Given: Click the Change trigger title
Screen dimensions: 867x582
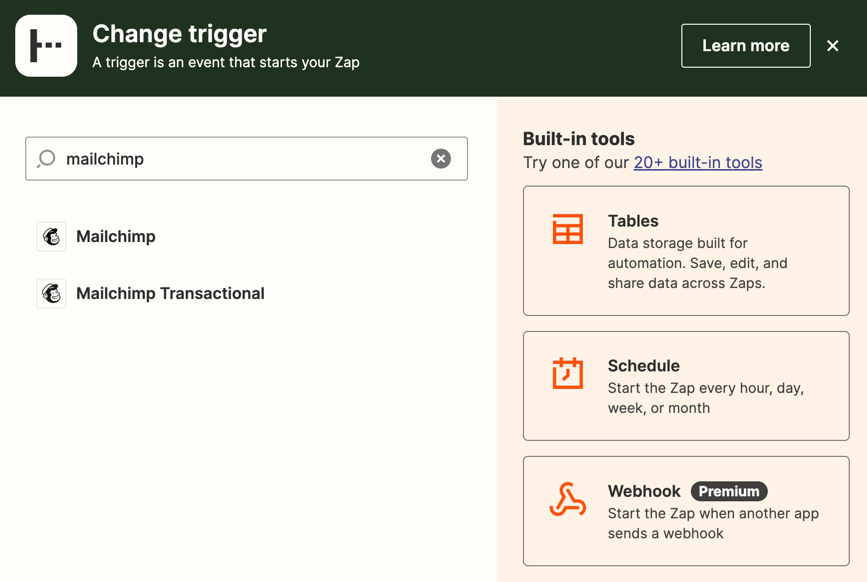Looking at the screenshot, I should tap(180, 34).
